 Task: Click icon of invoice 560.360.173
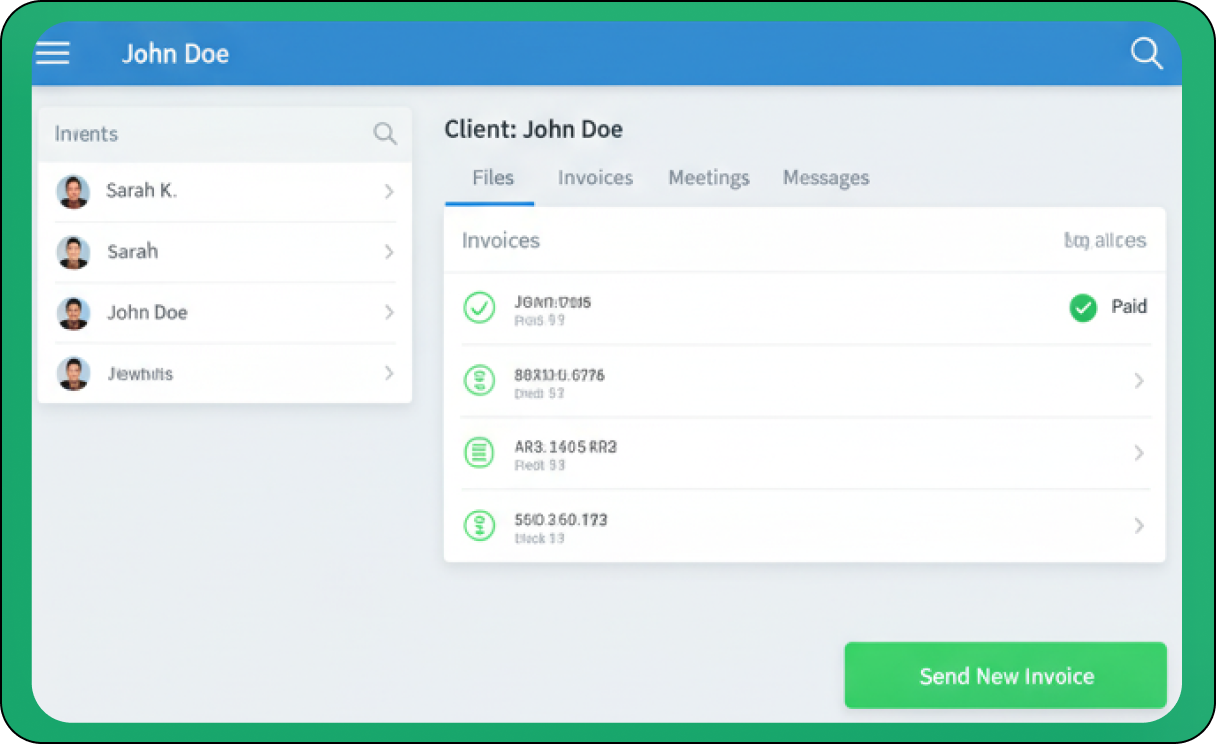[x=480, y=525]
